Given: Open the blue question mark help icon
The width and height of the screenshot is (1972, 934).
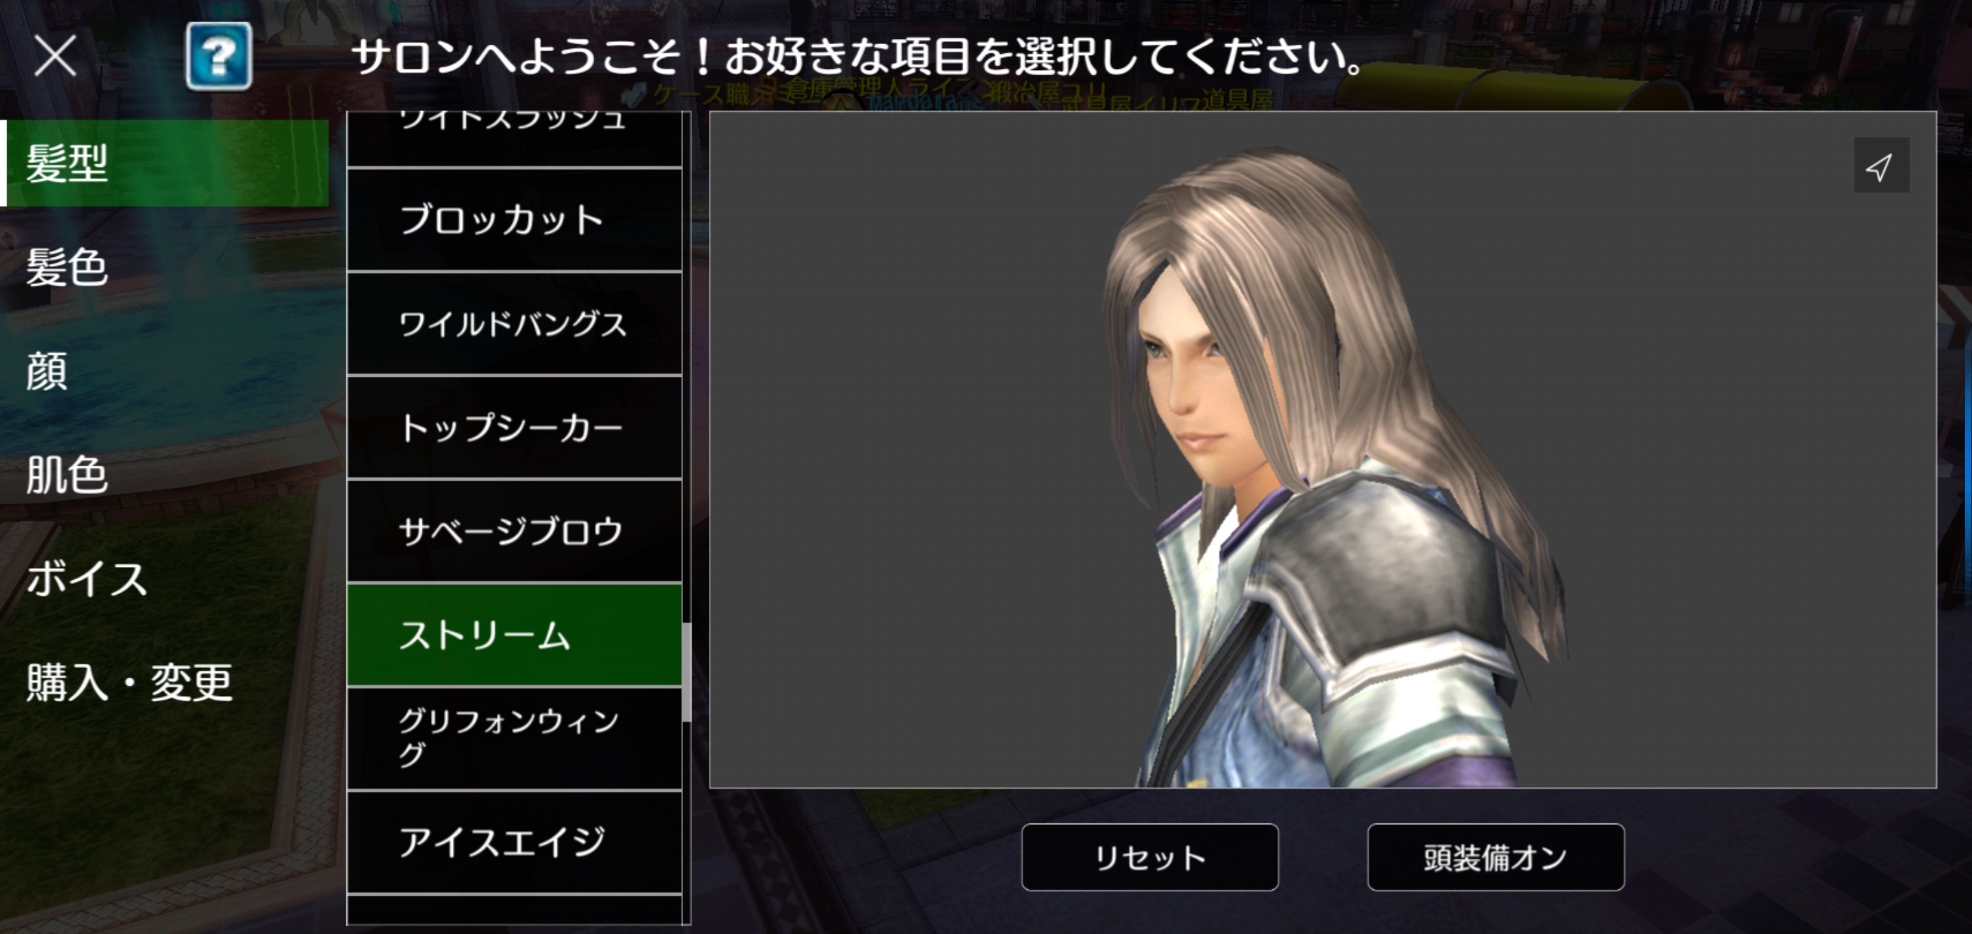Looking at the screenshot, I should point(219,57).
